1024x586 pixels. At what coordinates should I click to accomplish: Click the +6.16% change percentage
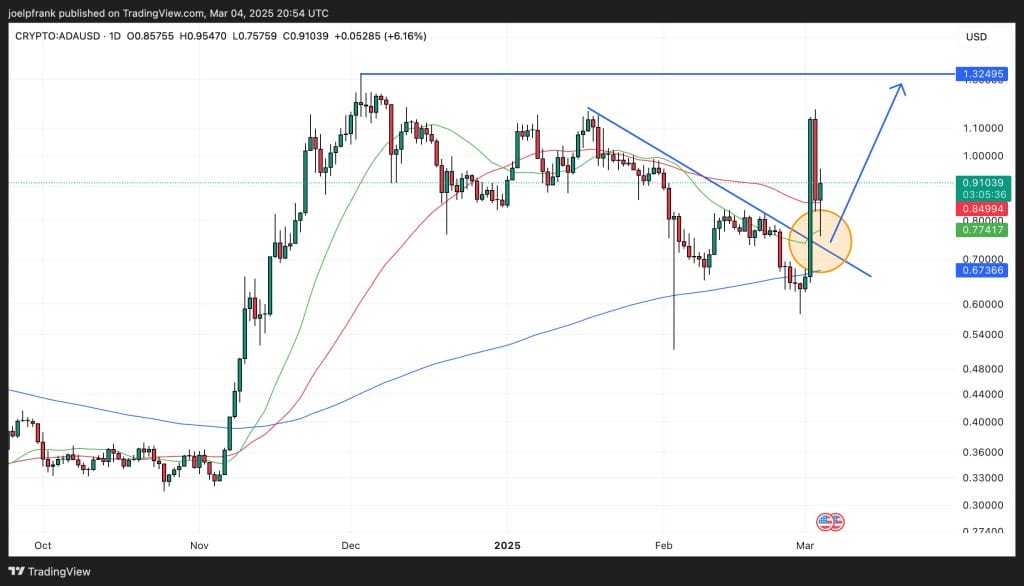pyautogui.click(x=405, y=34)
